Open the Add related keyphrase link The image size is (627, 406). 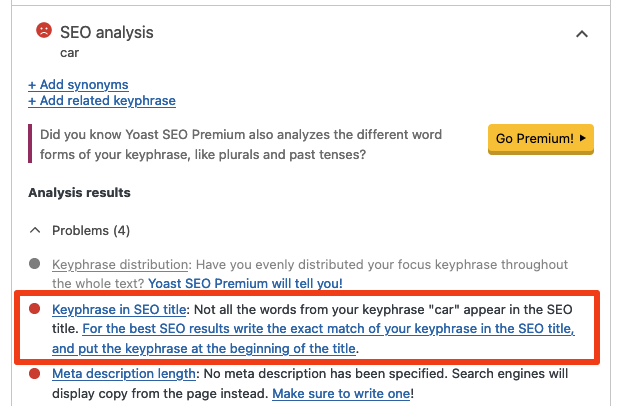pos(102,101)
